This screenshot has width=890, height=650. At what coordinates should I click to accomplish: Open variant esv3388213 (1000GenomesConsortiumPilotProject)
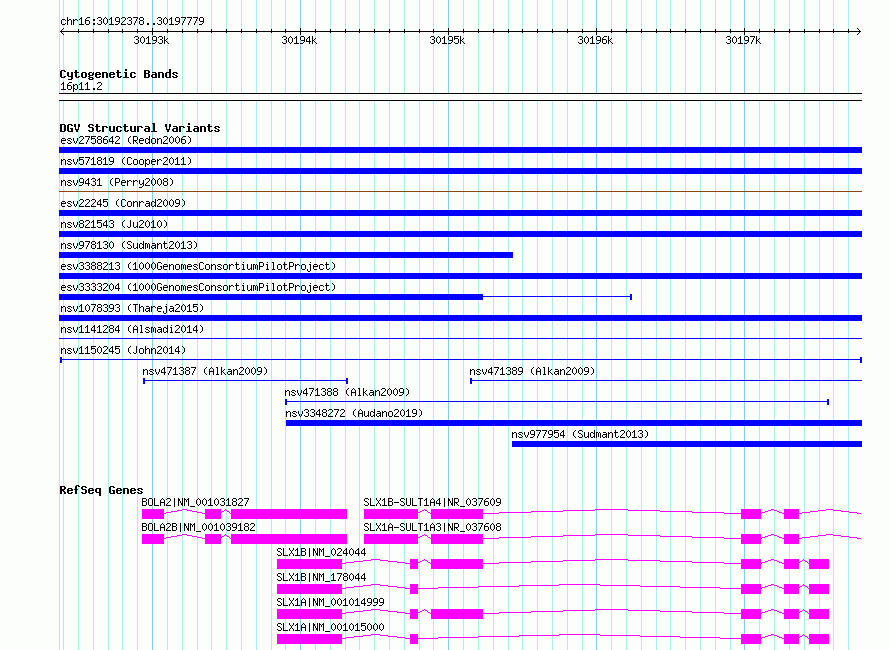tap(198, 266)
